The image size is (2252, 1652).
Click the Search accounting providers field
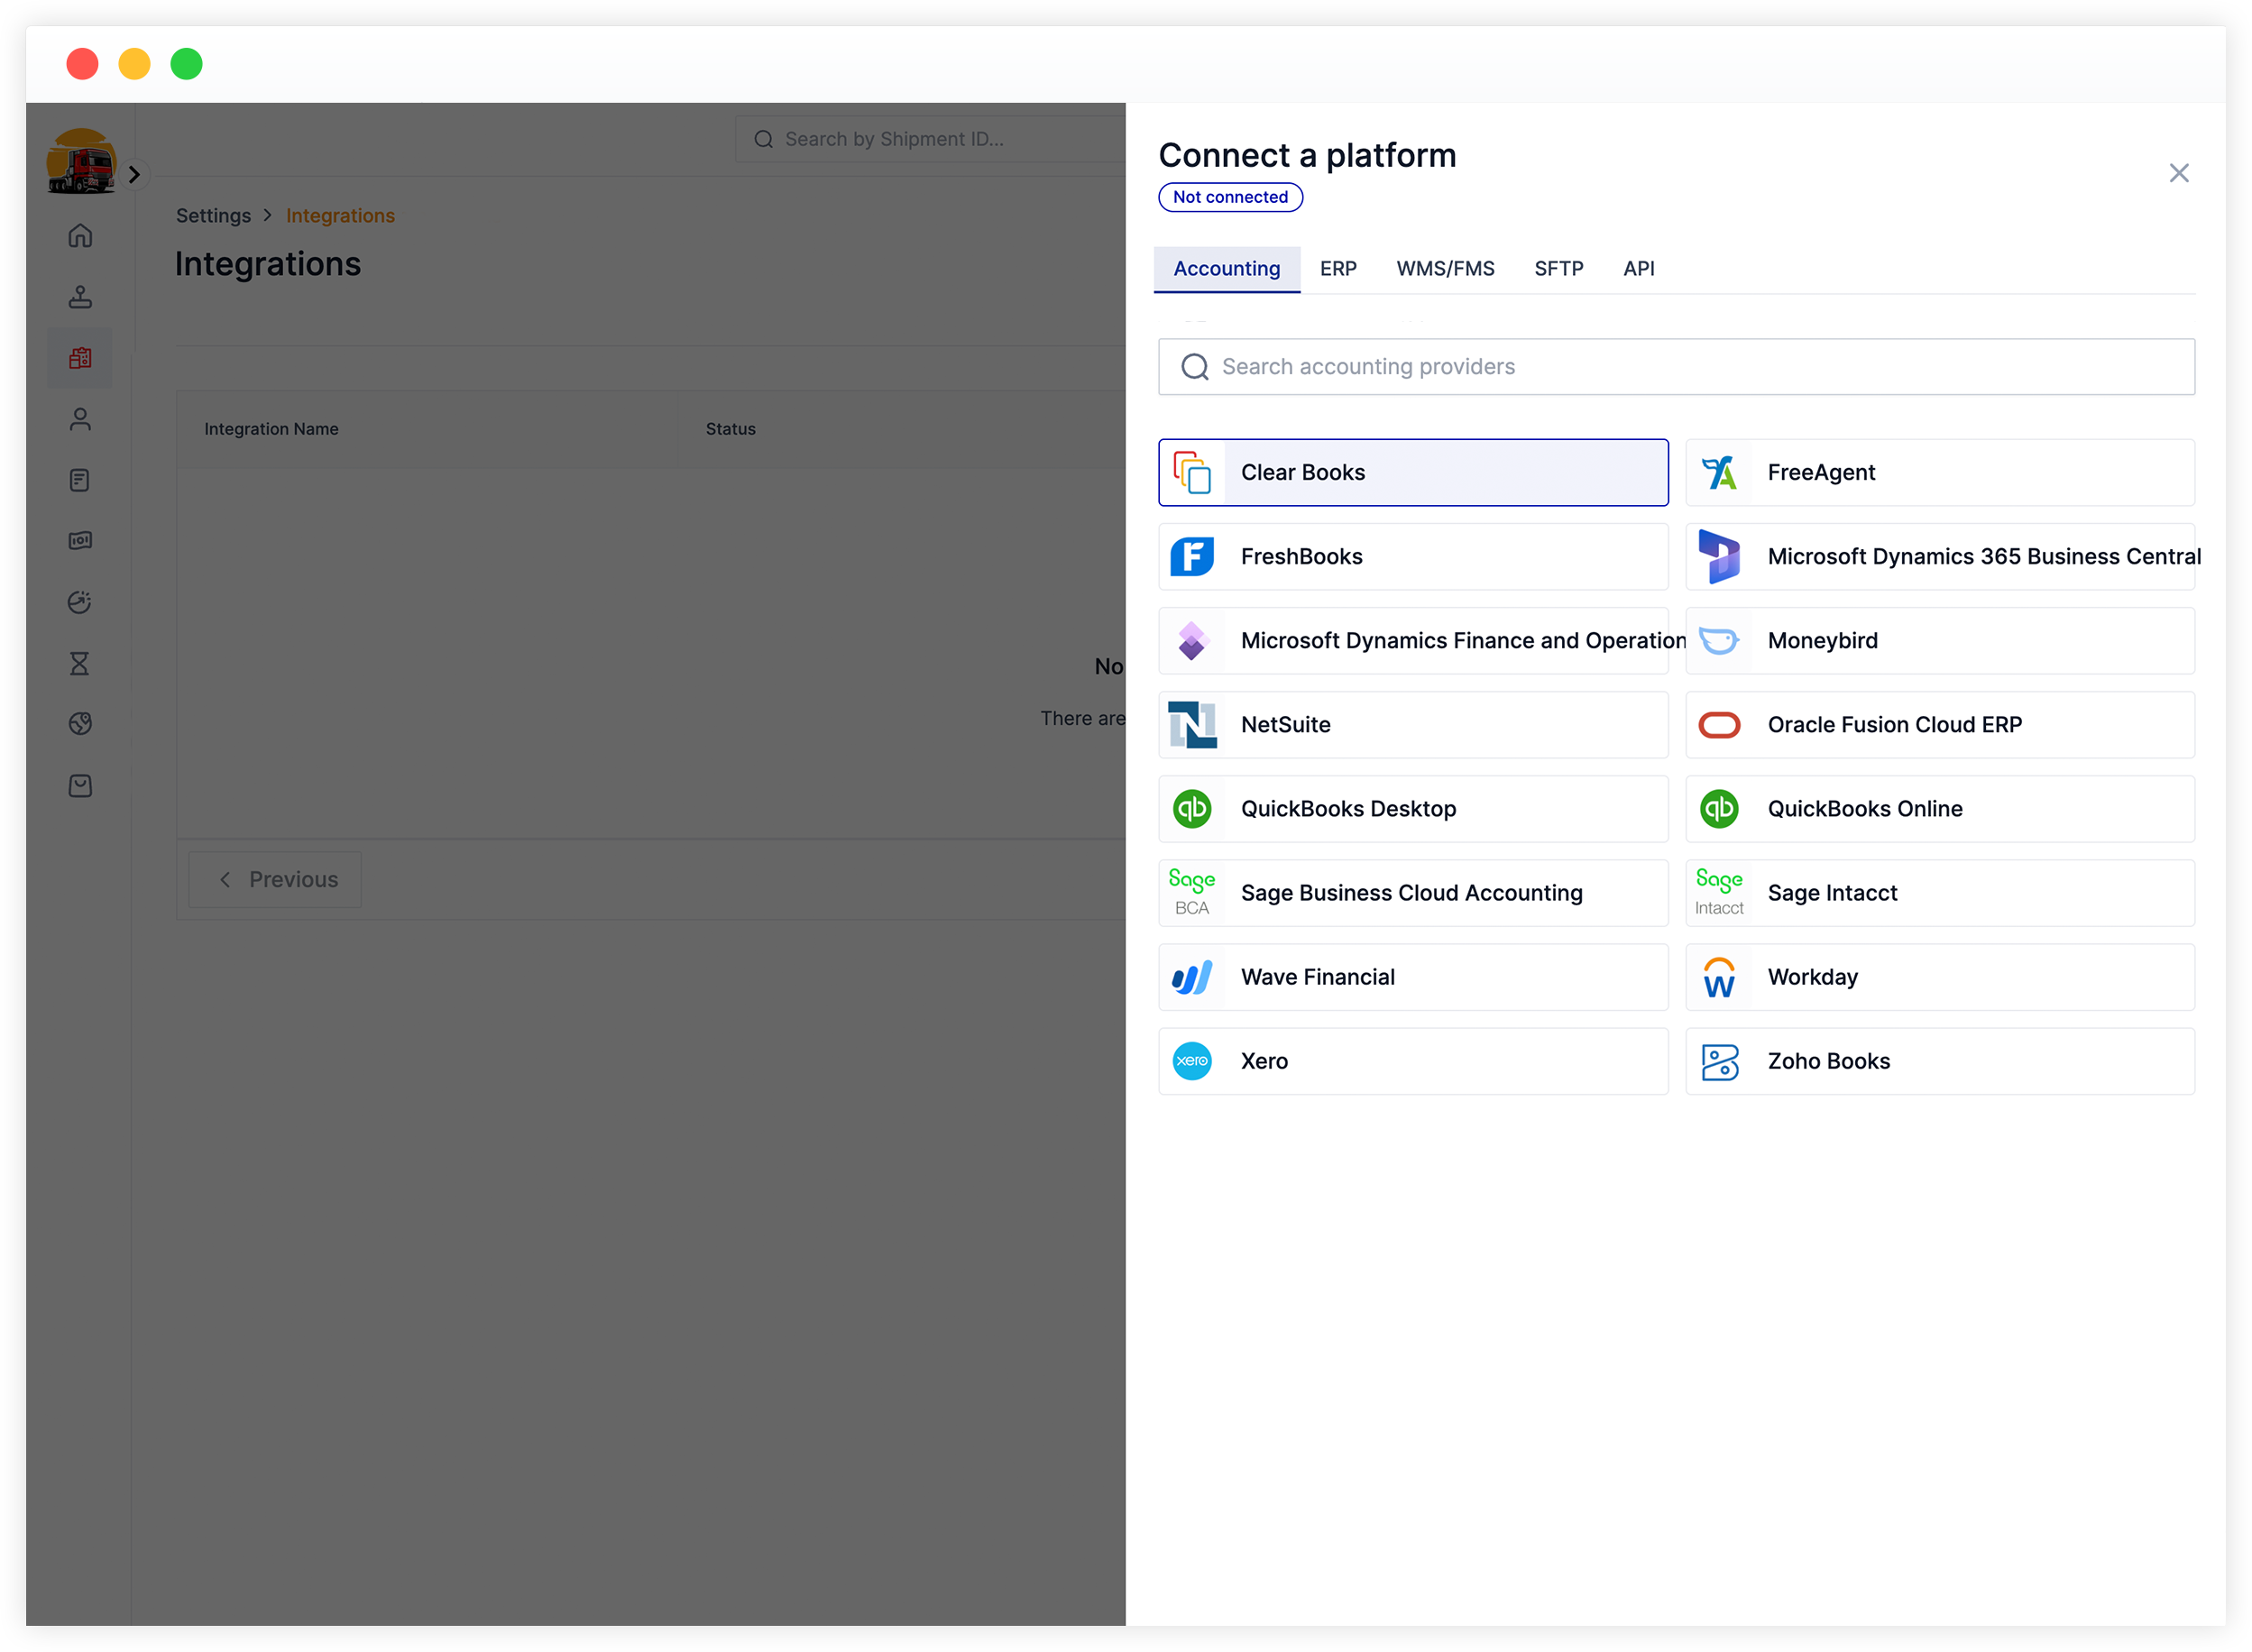point(1676,367)
